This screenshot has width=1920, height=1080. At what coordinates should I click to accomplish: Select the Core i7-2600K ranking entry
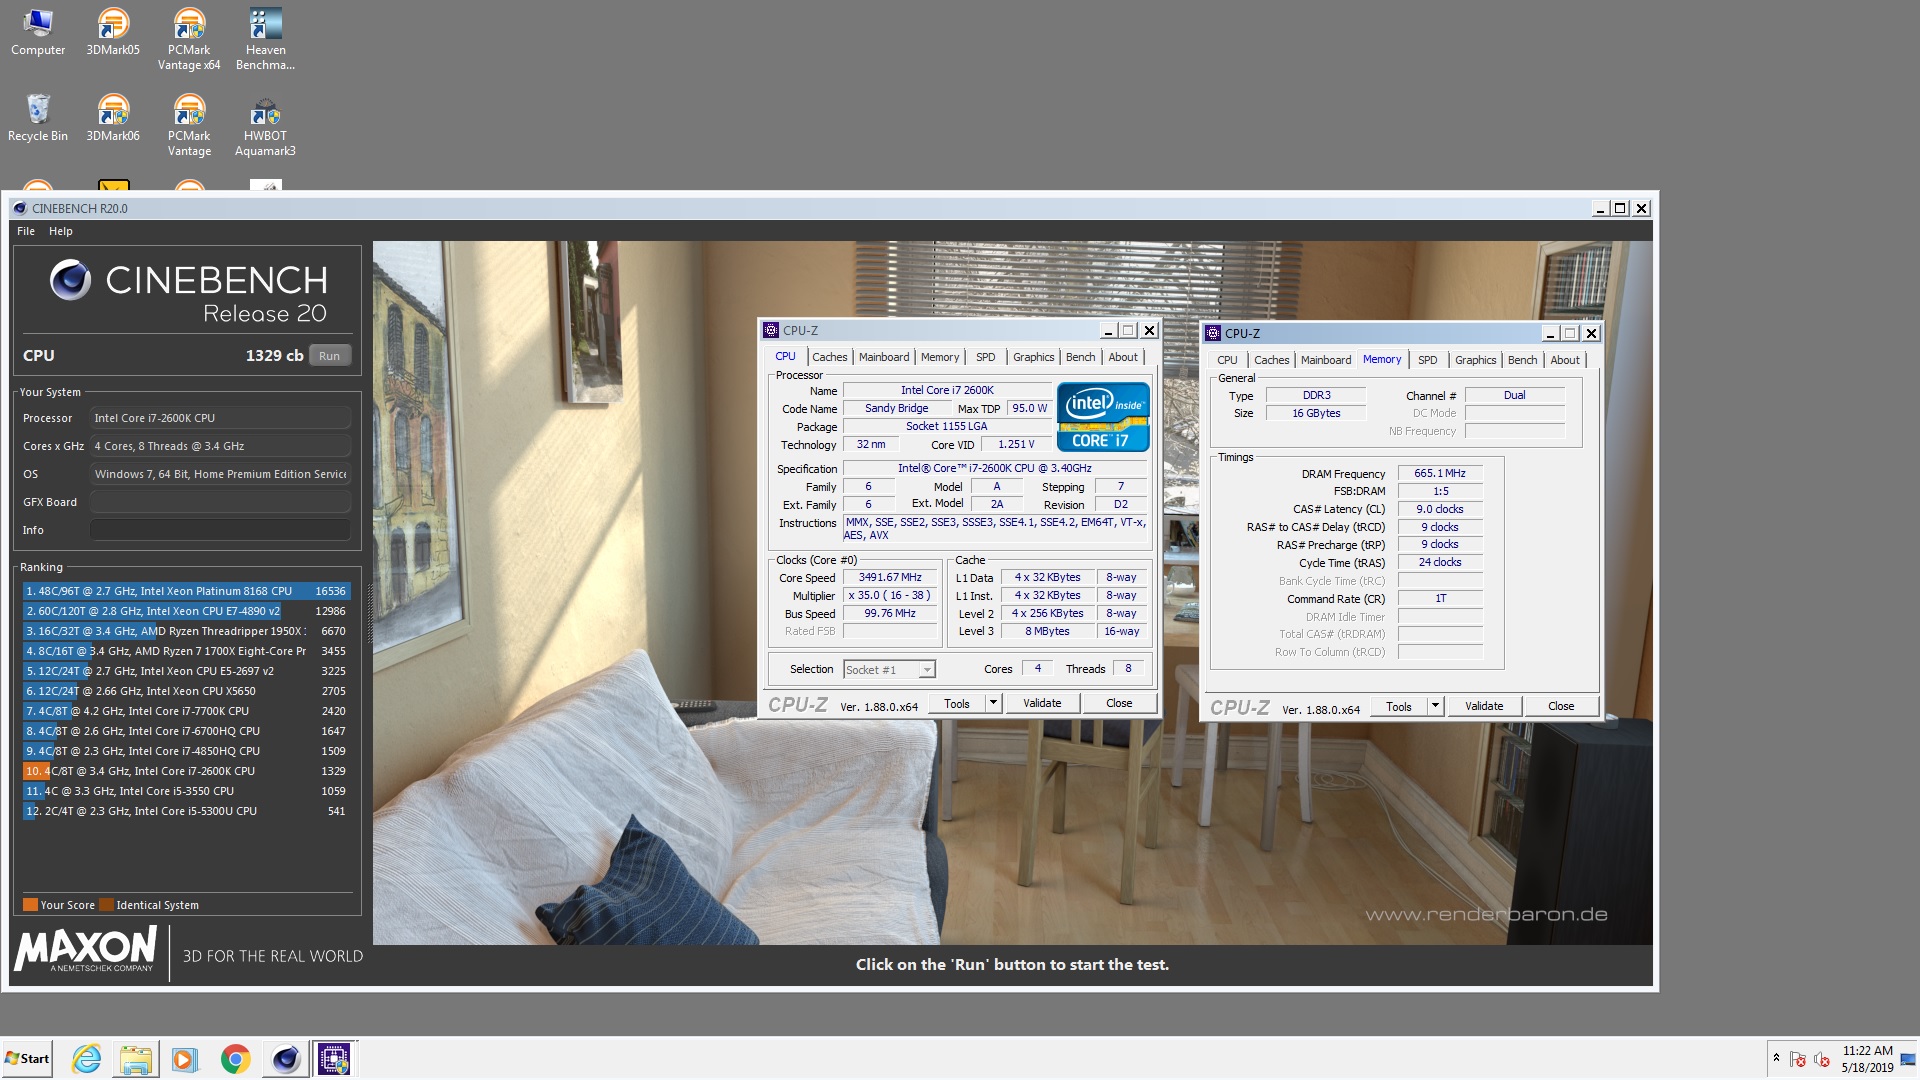[x=186, y=771]
